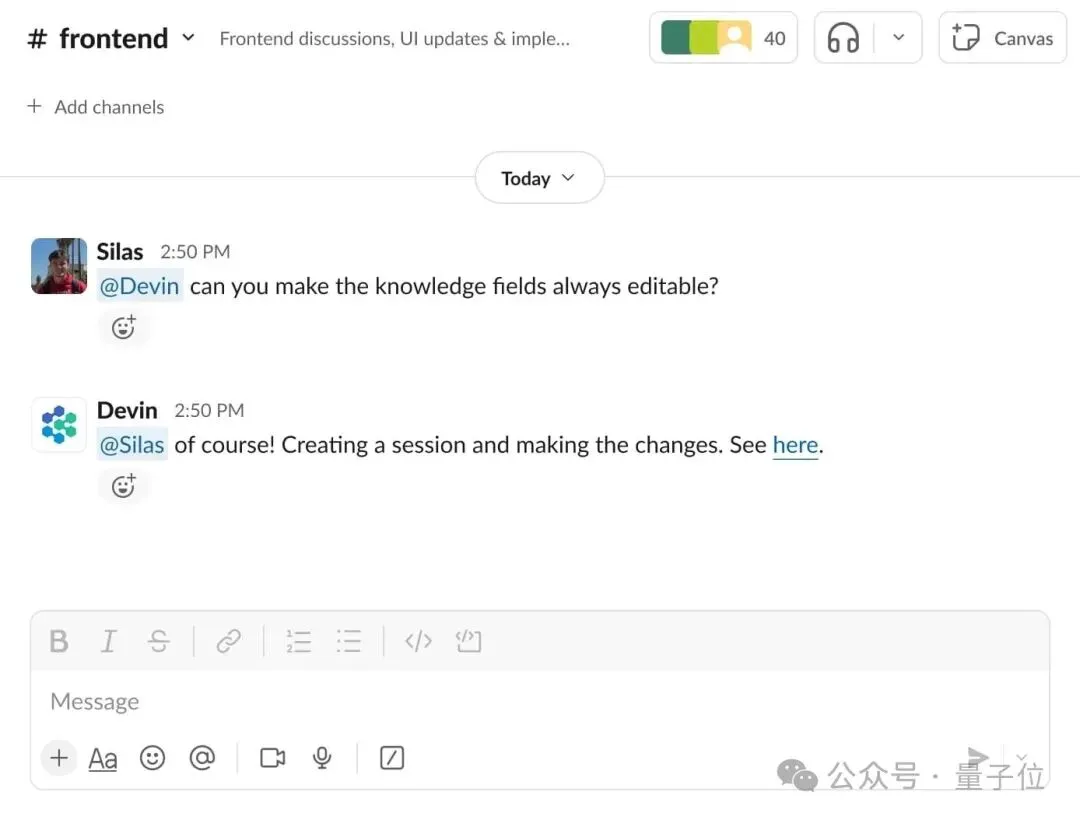
Task: Toggle strikethrough formatting
Action: [x=159, y=641]
